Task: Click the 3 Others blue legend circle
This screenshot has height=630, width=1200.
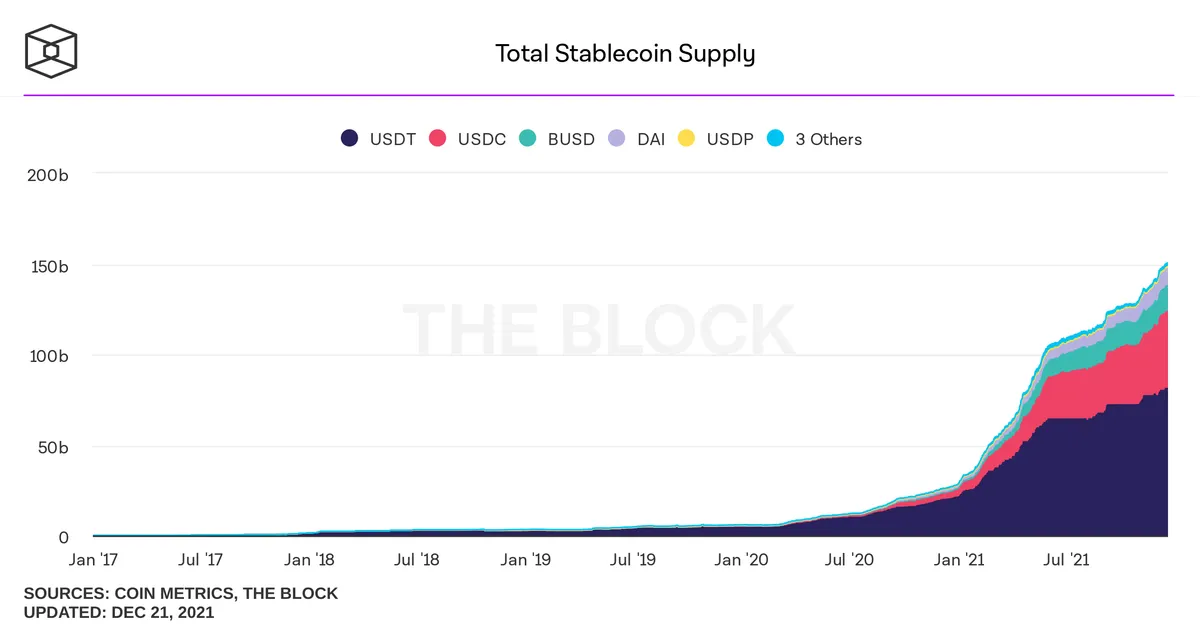Action: coord(775,139)
